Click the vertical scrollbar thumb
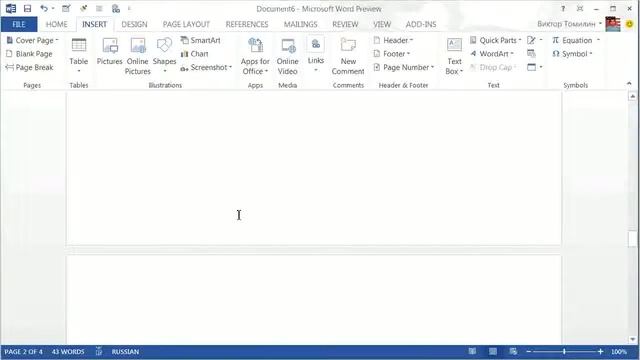640x360 pixels. (x=633, y=239)
